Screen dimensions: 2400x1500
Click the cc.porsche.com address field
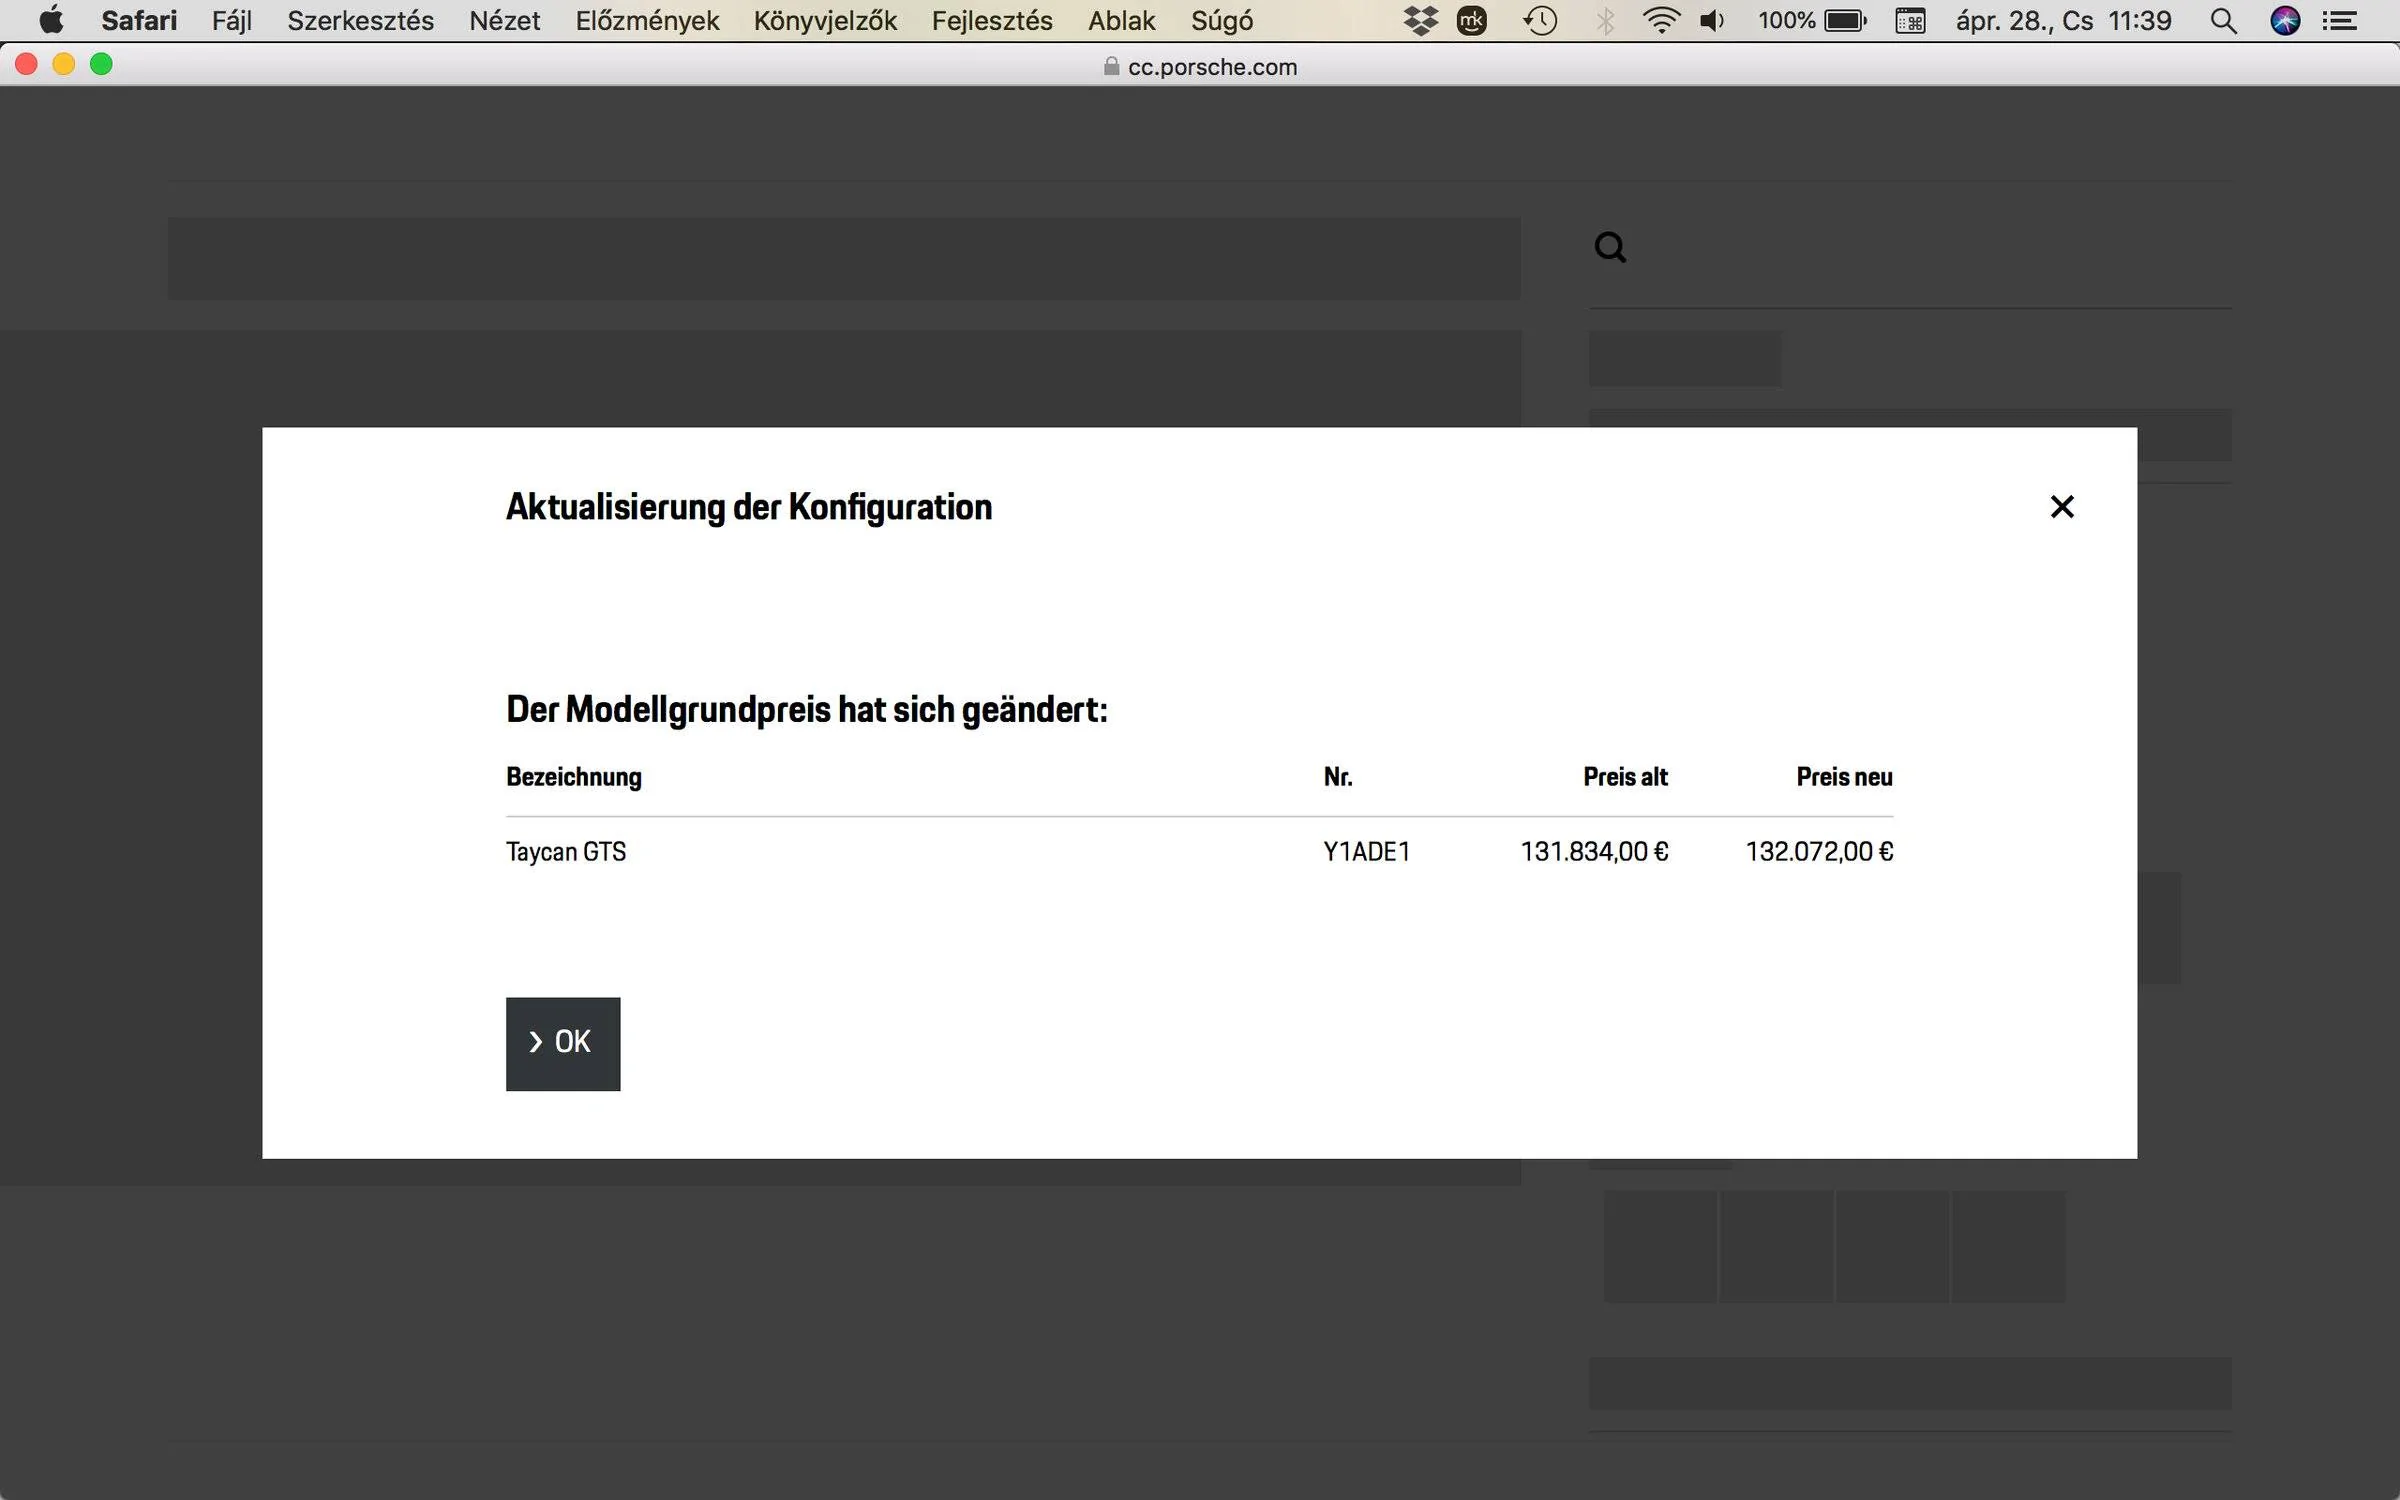tap(1200, 67)
